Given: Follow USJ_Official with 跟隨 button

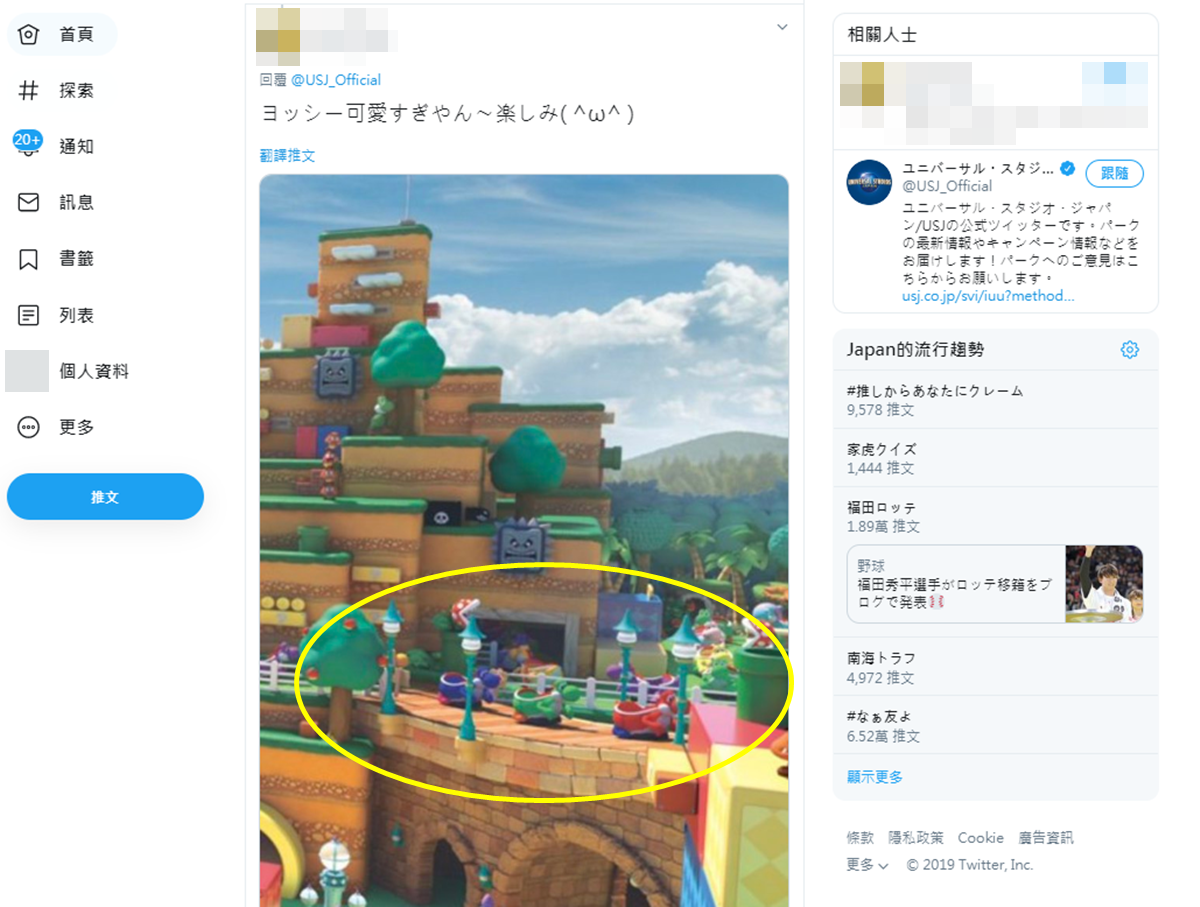Looking at the screenshot, I should tap(1115, 173).
